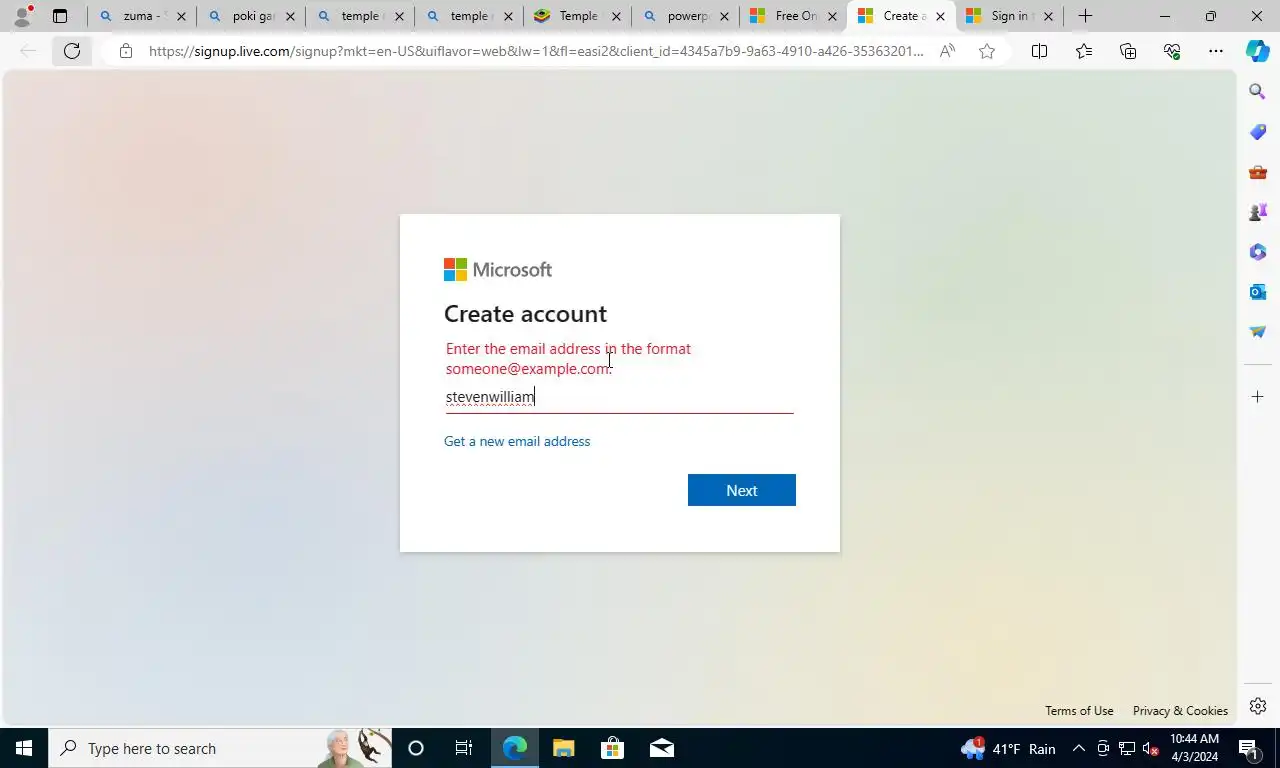View site information lock icon
Image resolution: width=1280 pixels, height=768 pixels.
tap(125, 51)
